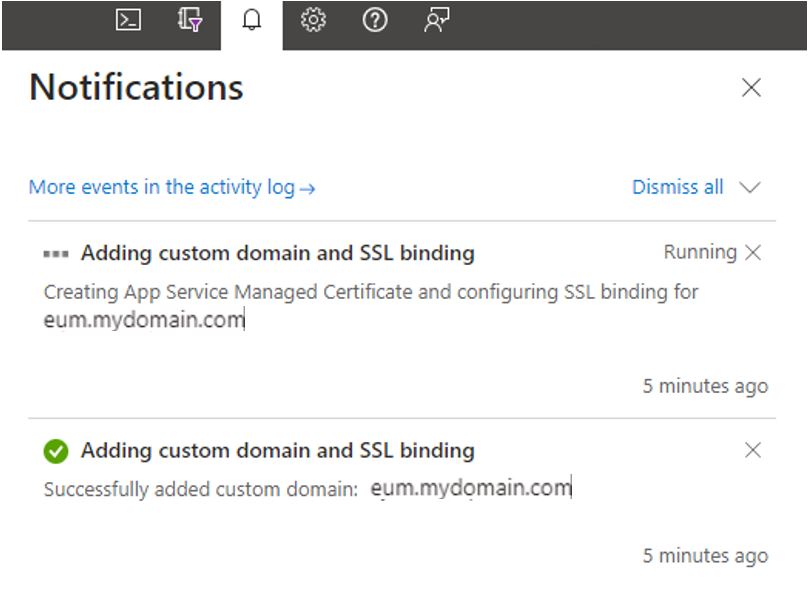Dismiss the successful custom domain notification
810x611 pixels.
coord(755,450)
